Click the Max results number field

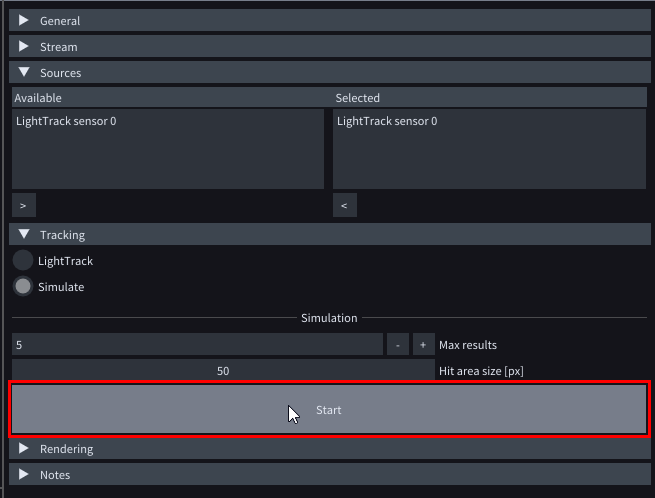click(x=196, y=344)
